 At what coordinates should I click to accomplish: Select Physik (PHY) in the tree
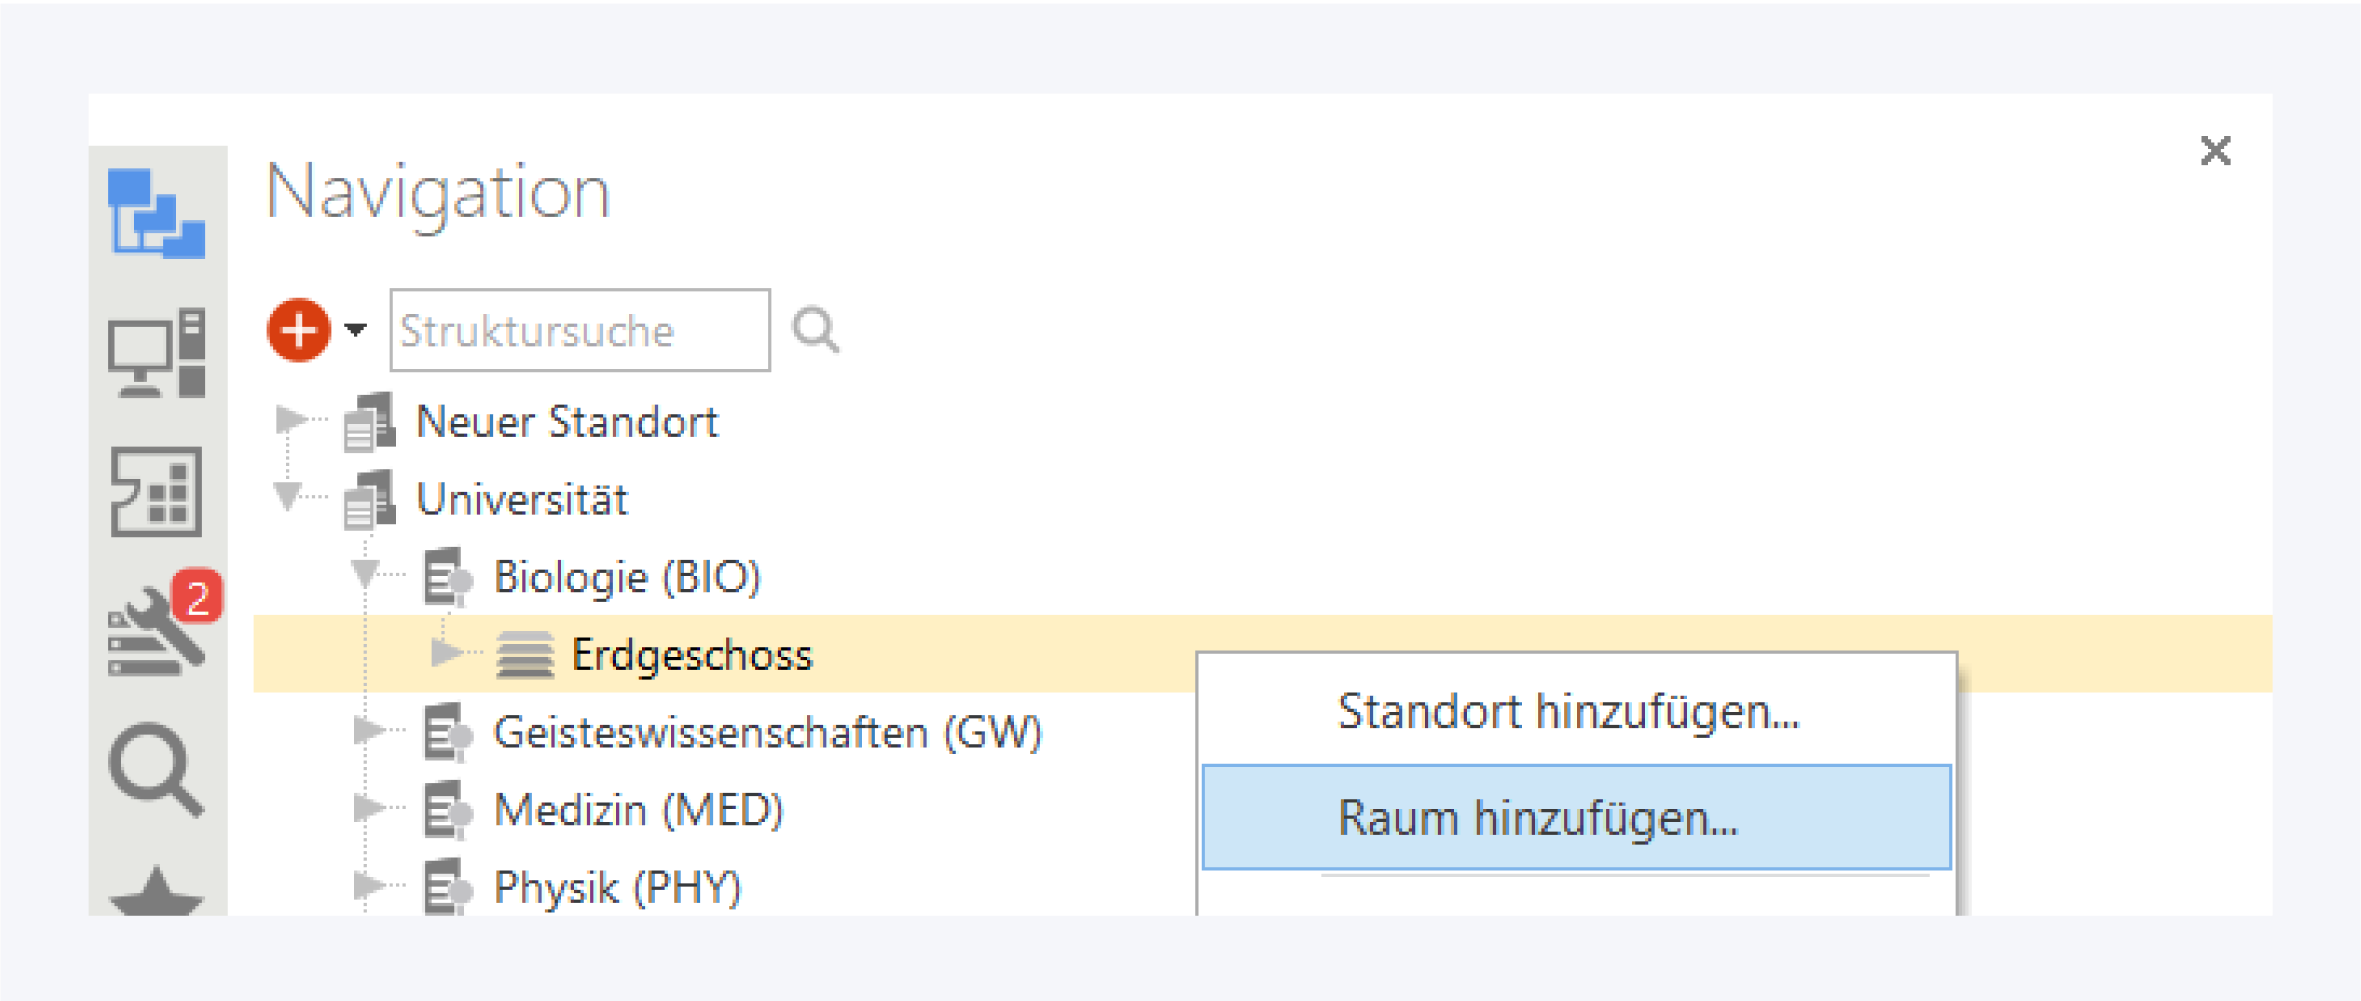pyautogui.click(x=617, y=888)
